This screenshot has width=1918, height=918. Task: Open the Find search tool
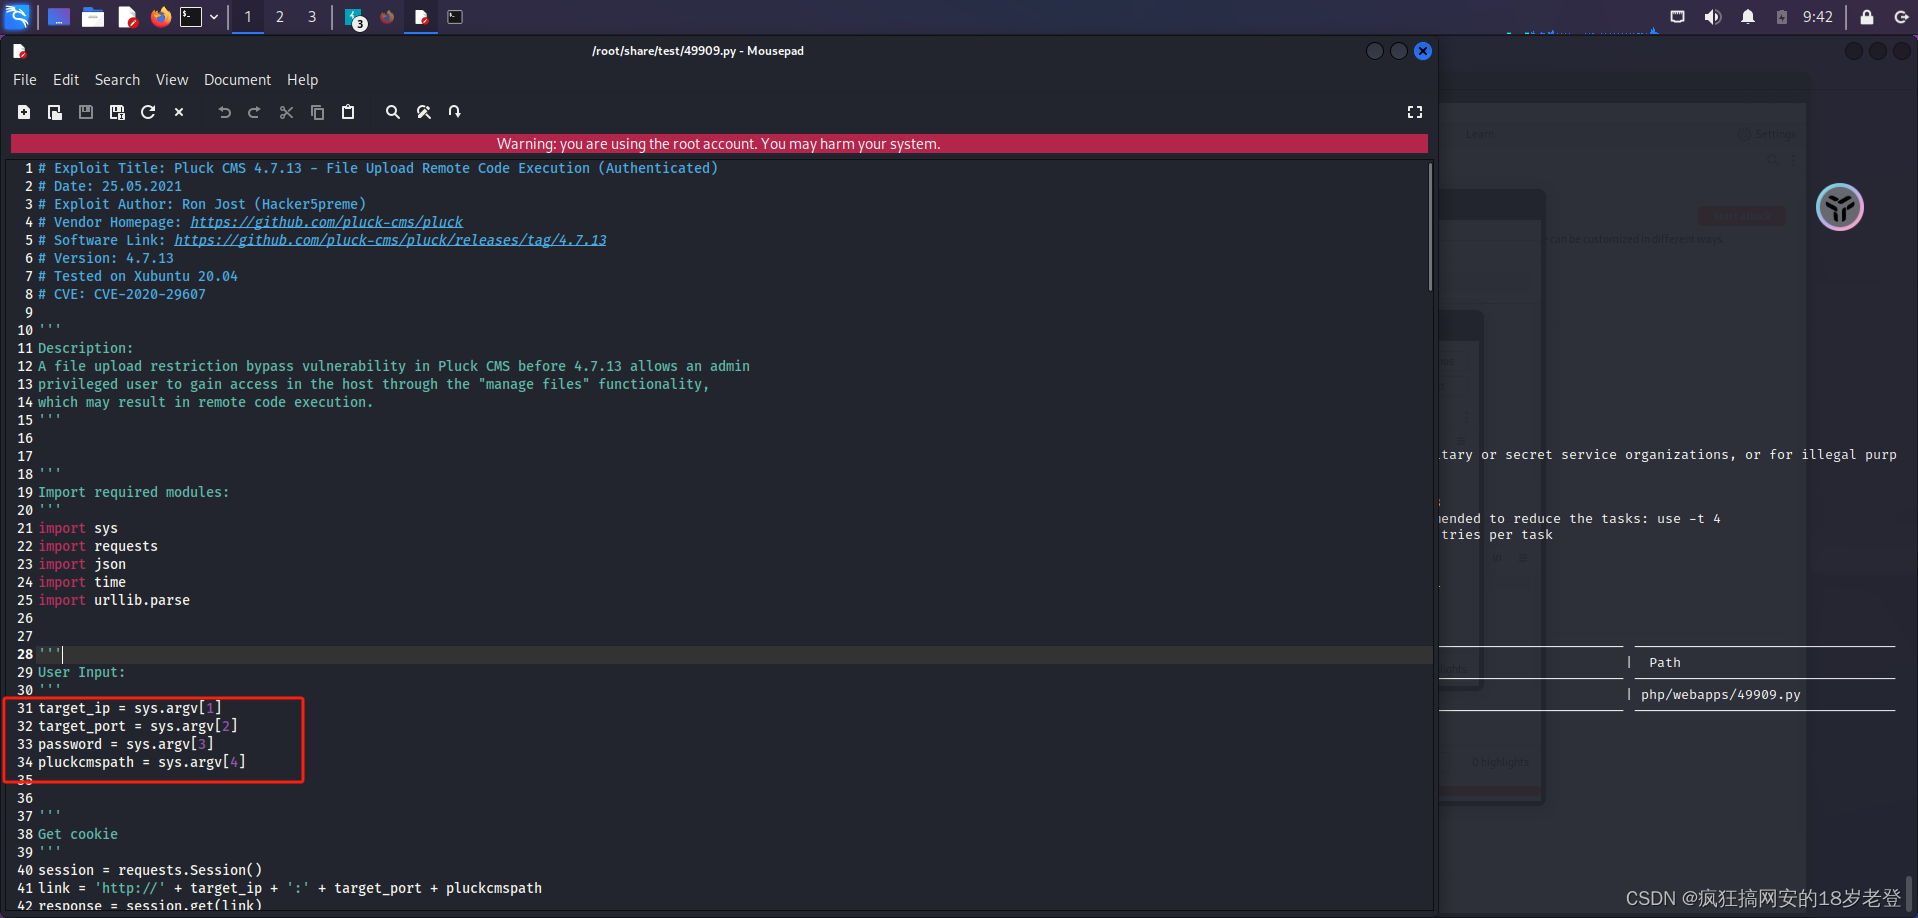393,112
